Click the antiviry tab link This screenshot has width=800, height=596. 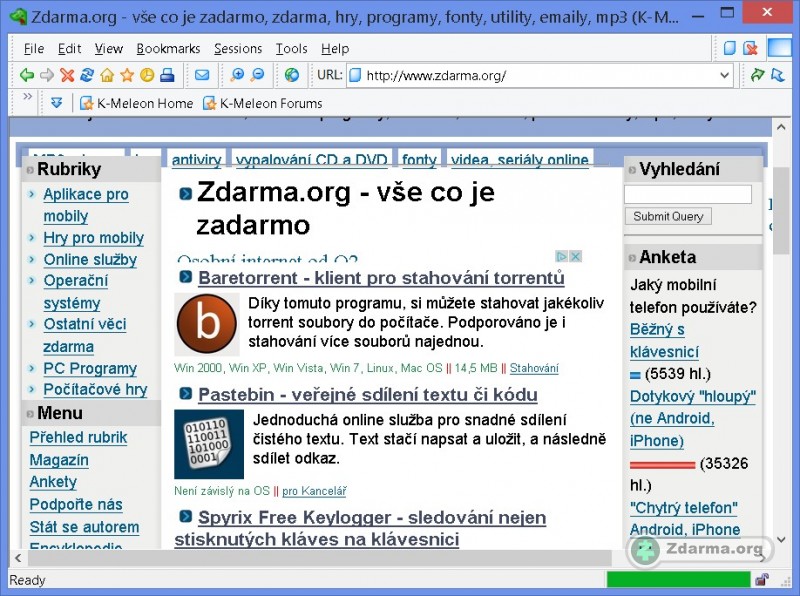pyautogui.click(x=196, y=160)
